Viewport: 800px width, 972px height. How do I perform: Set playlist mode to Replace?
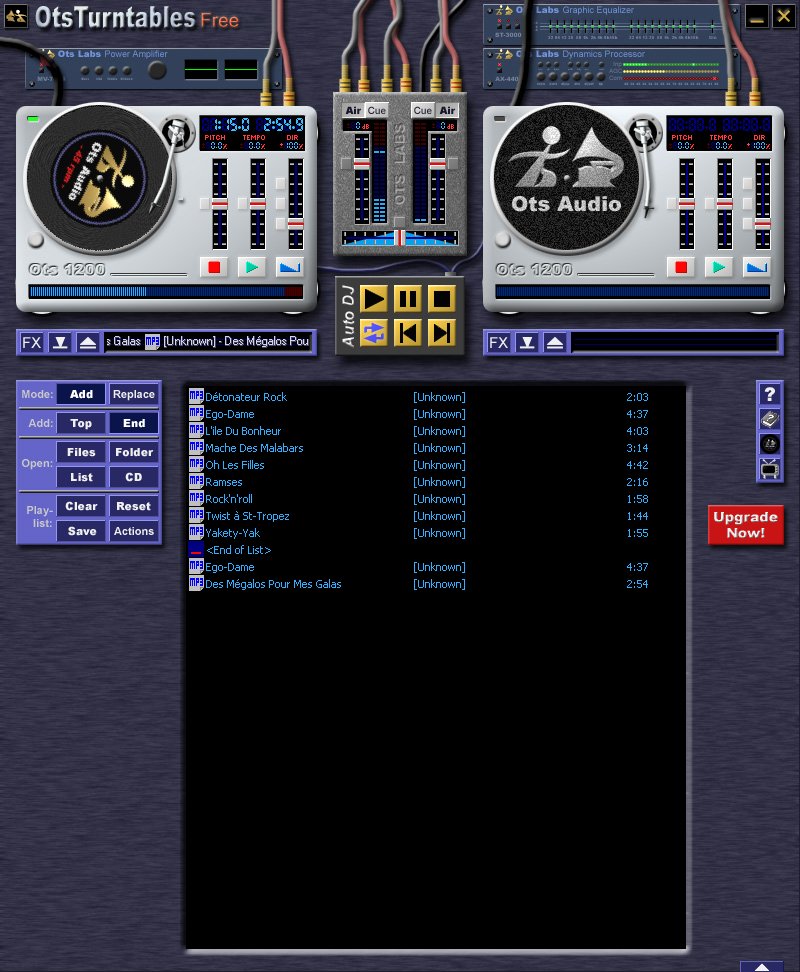134,394
